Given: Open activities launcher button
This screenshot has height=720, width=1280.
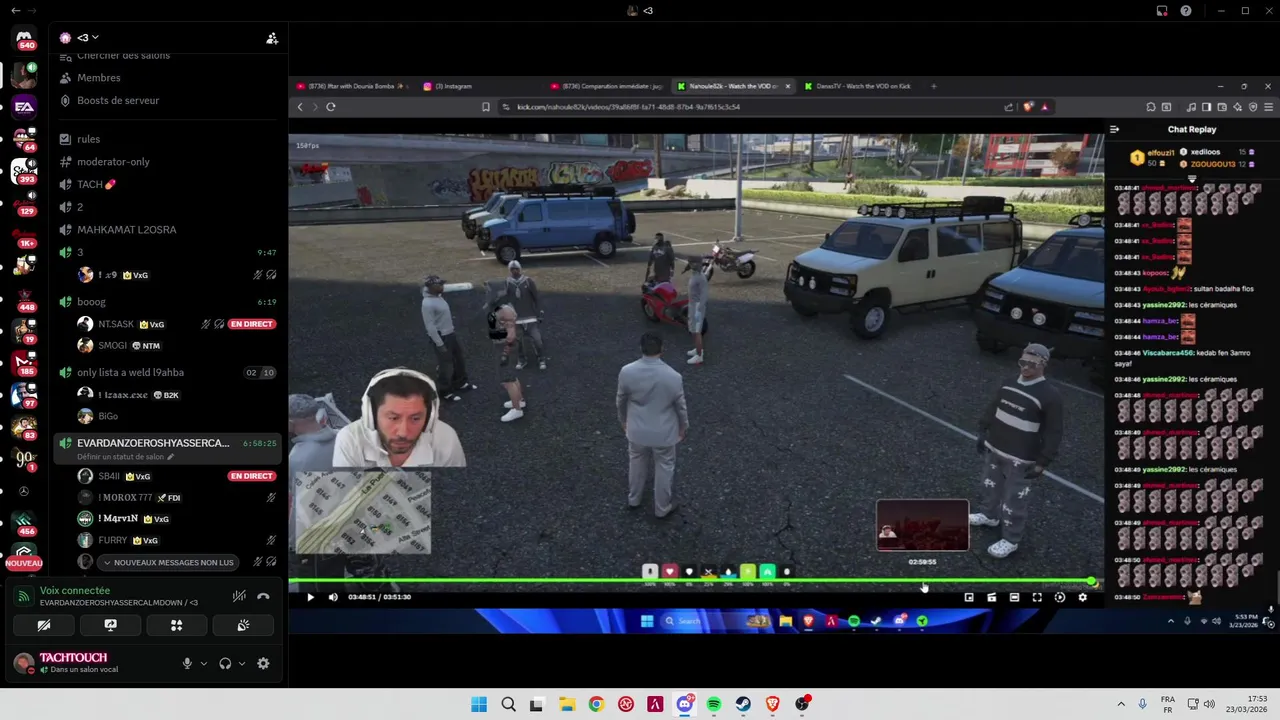Looking at the screenshot, I should [x=176, y=625].
